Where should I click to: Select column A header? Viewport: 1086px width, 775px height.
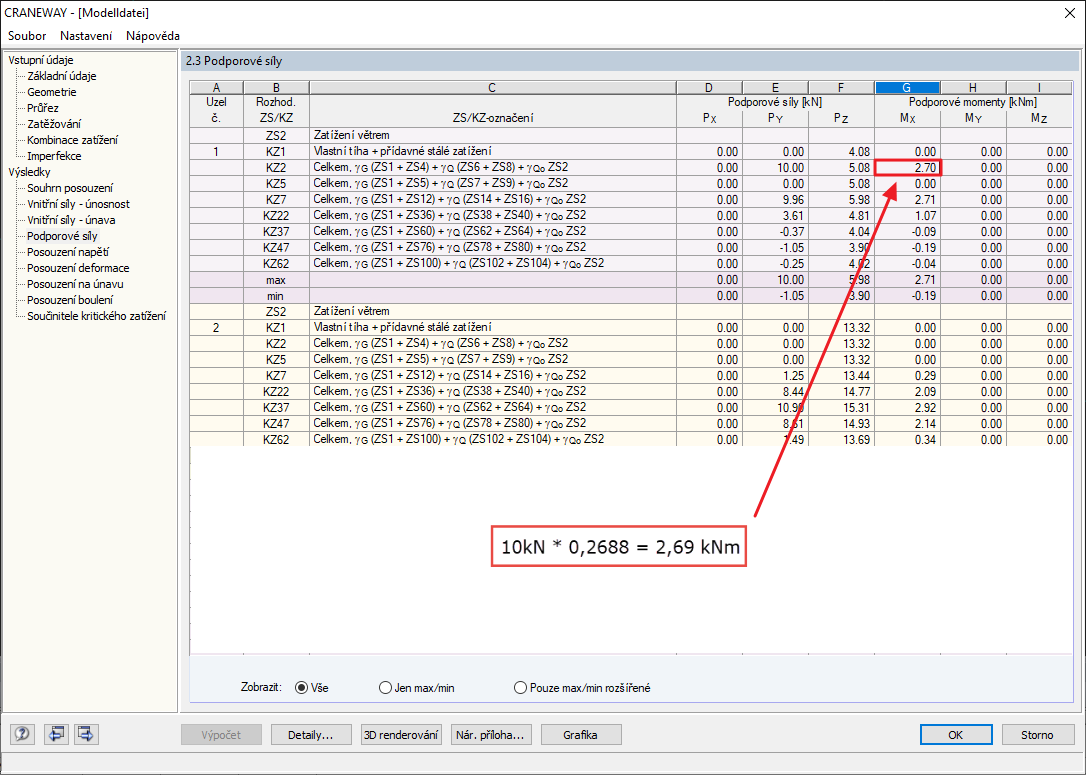(x=217, y=87)
